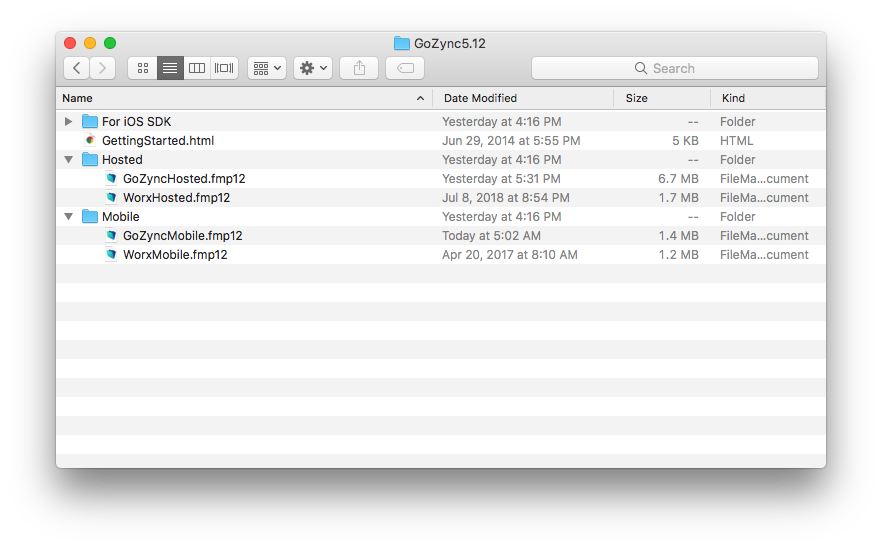Collapse the Hosted folder

(68, 160)
